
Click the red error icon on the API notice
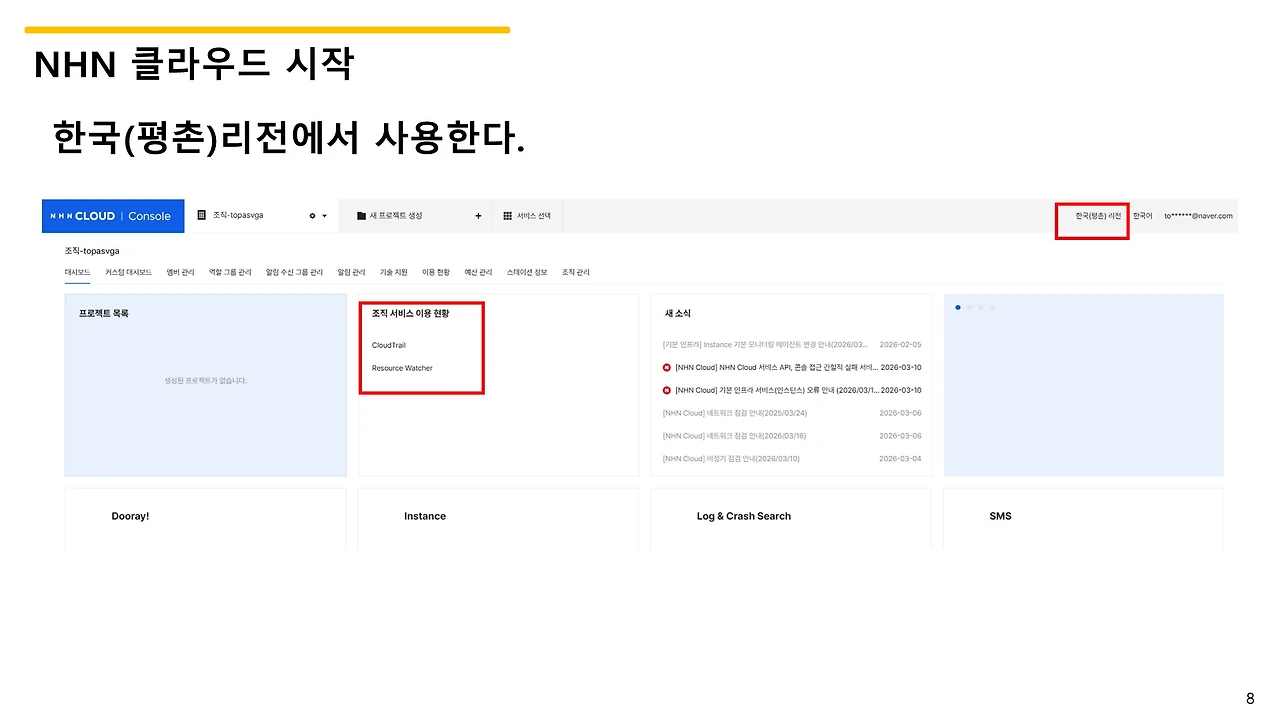point(668,367)
